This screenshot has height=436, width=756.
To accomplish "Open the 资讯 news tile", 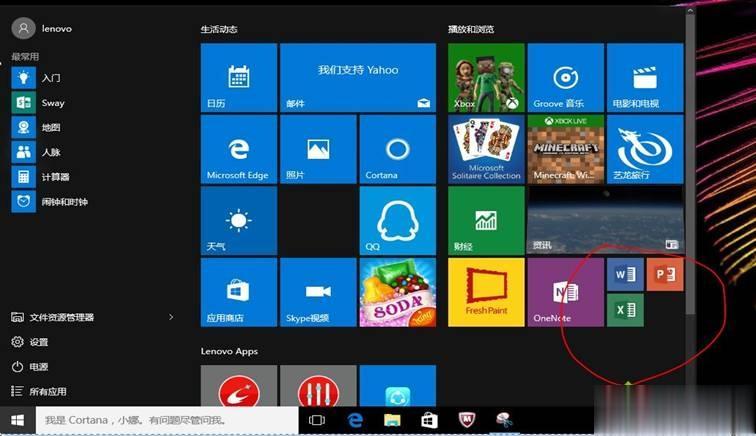I will click(606, 220).
